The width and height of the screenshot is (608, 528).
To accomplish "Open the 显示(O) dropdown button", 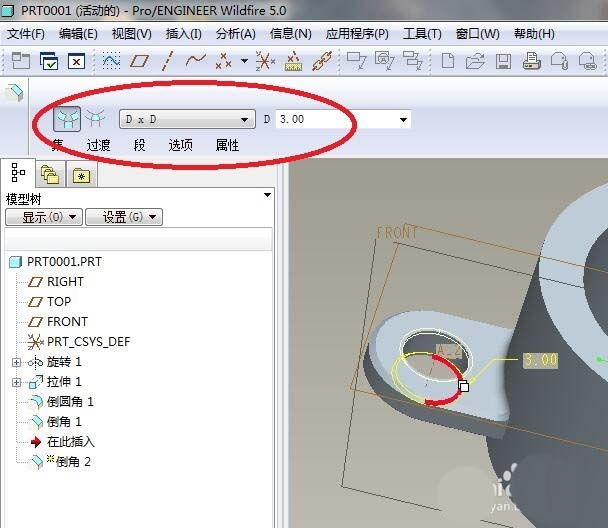I will [44, 217].
